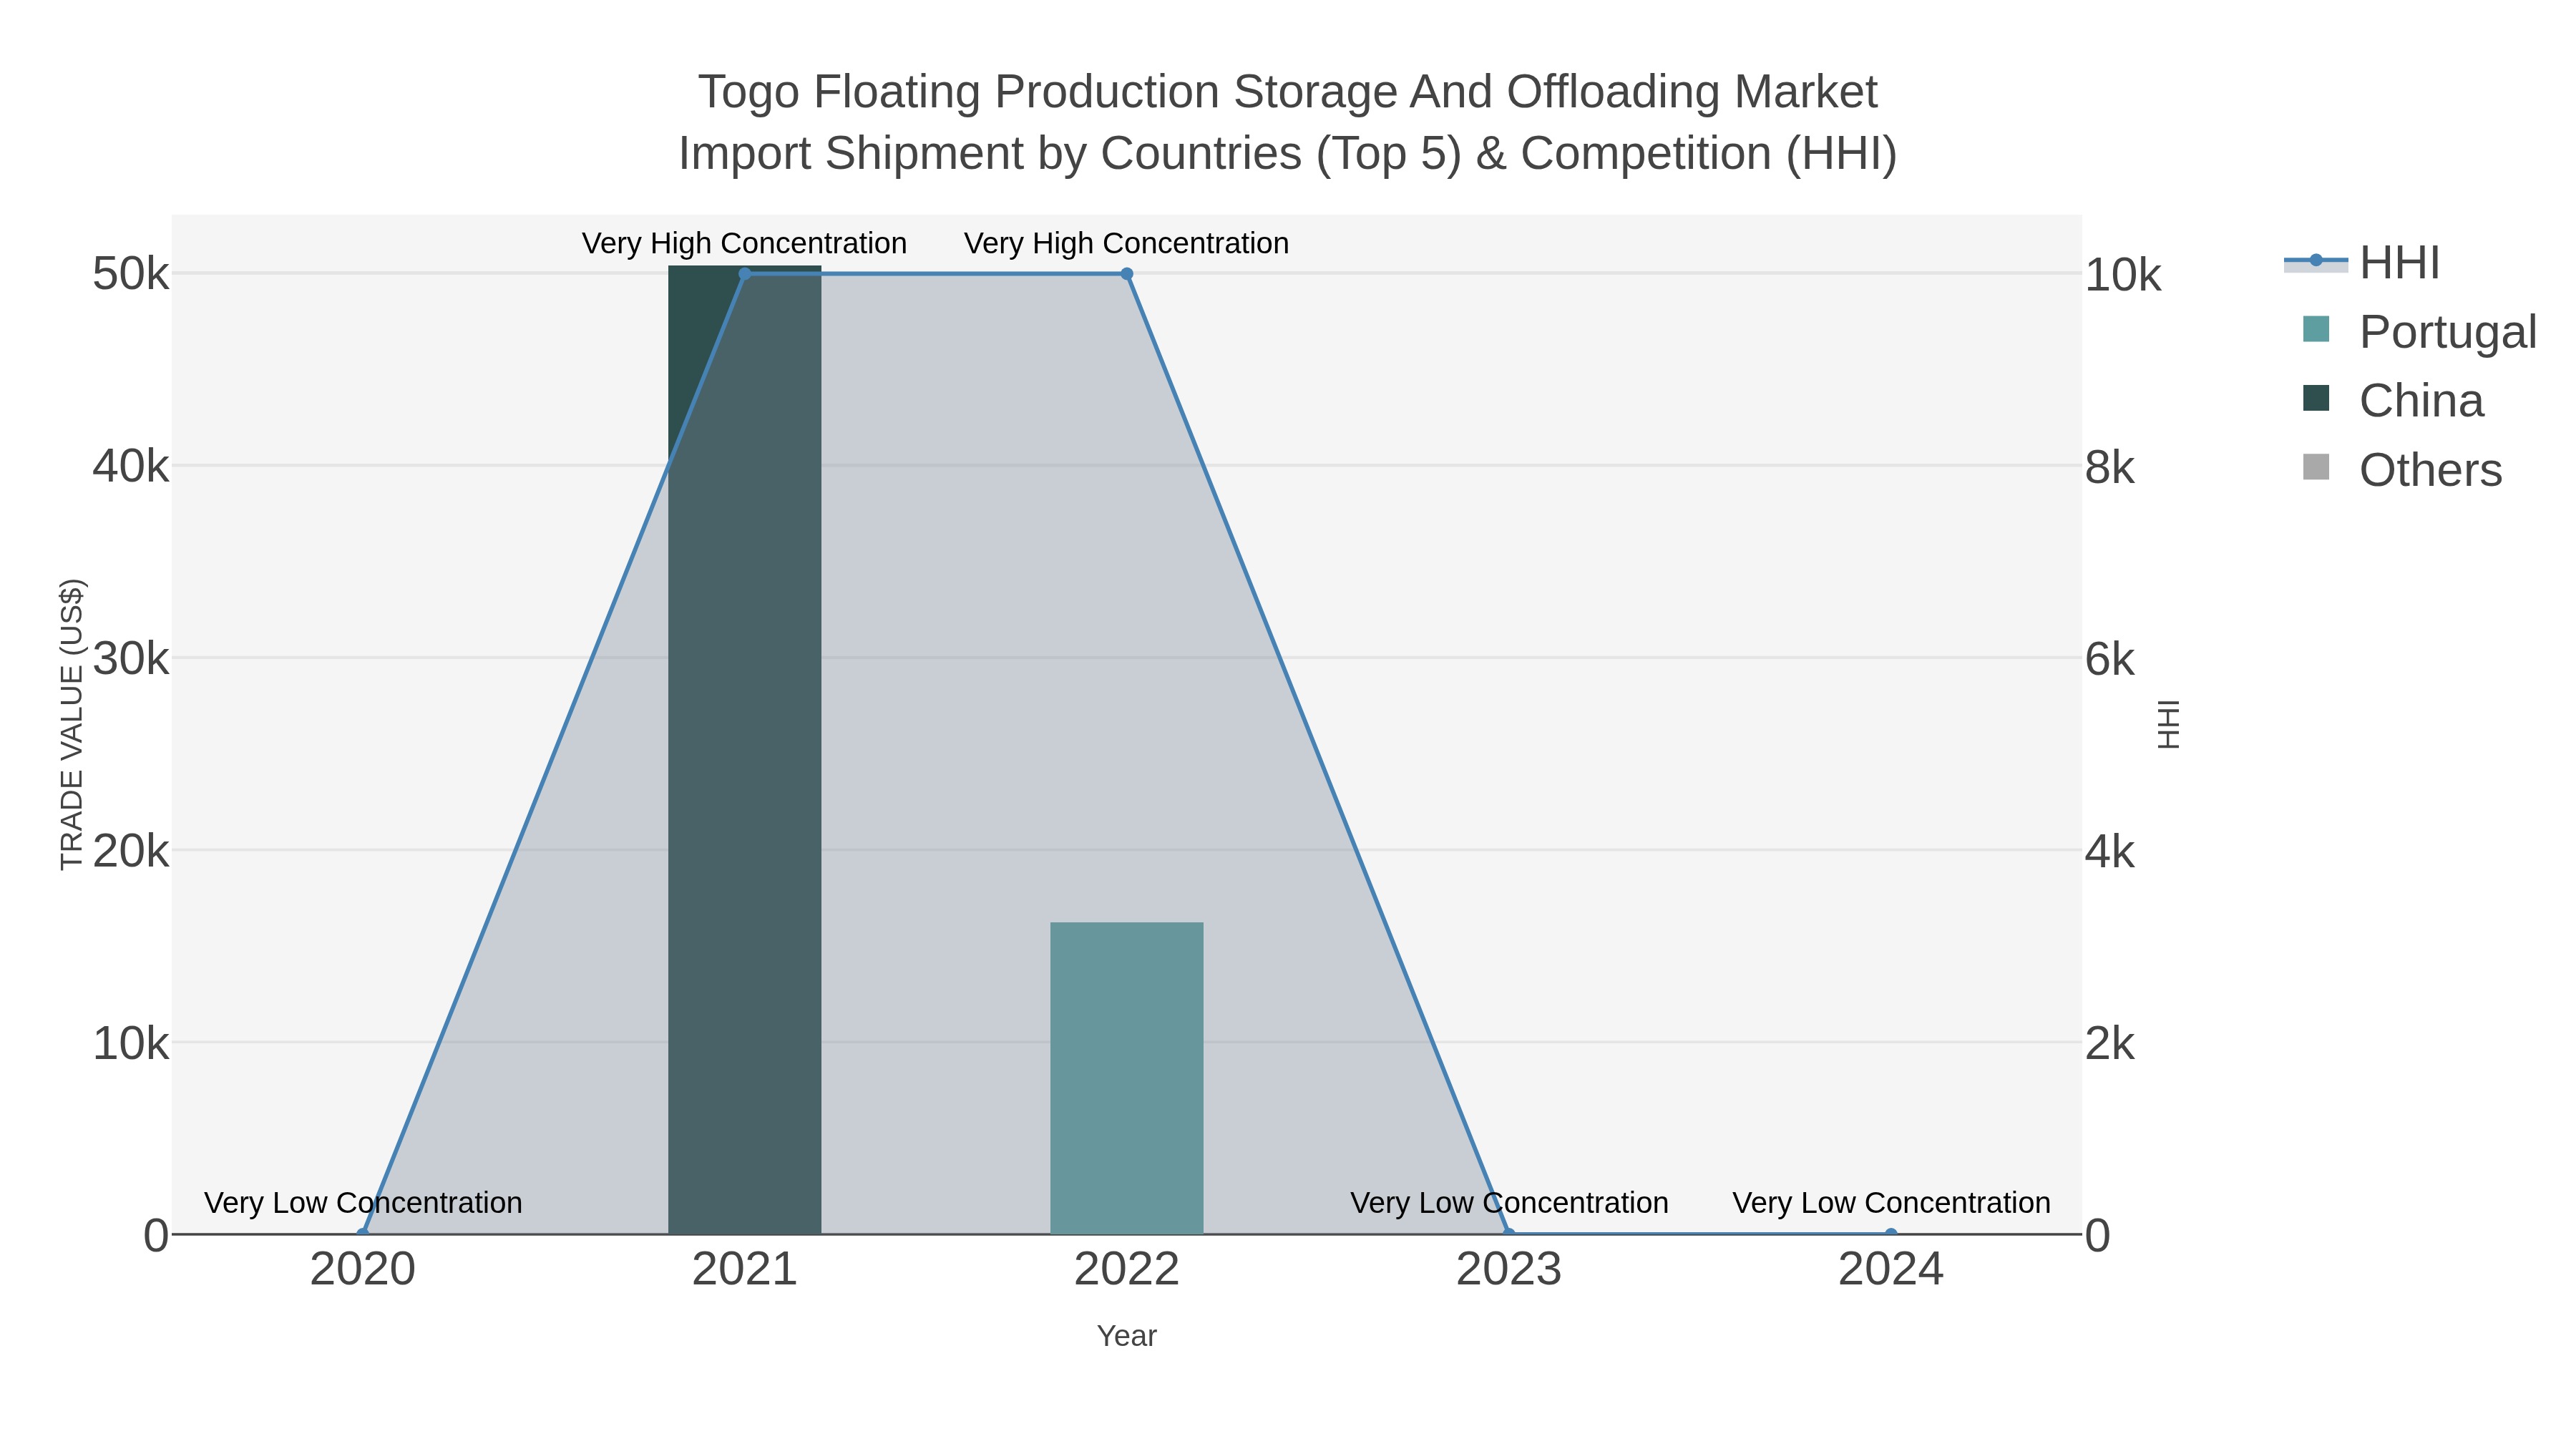Click the TRADE VALUE (US$) axis title
This screenshot has width=2576, height=1449.
click(72, 724)
